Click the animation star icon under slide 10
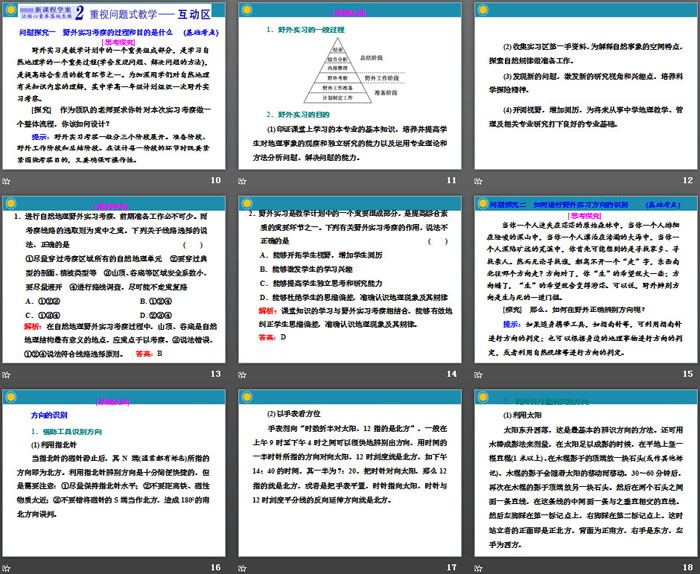Image resolution: width=700 pixels, height=574 pixels. tap(6, 181)
